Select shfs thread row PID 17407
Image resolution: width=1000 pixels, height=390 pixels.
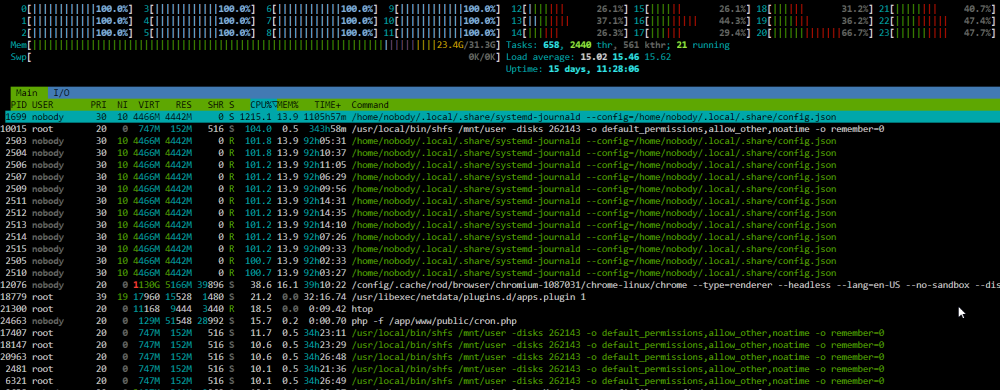click(x=500, y=333)
